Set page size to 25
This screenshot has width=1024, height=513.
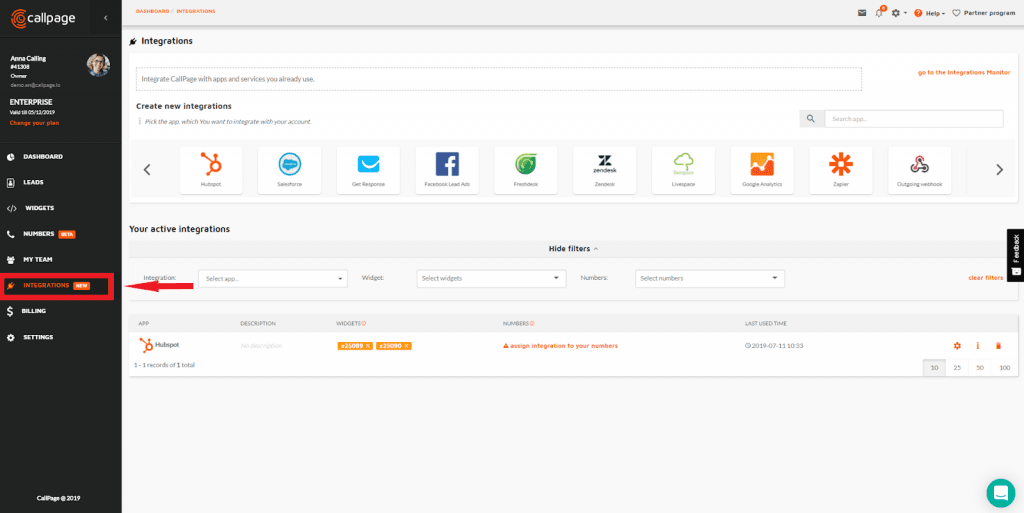click(957, 368)
